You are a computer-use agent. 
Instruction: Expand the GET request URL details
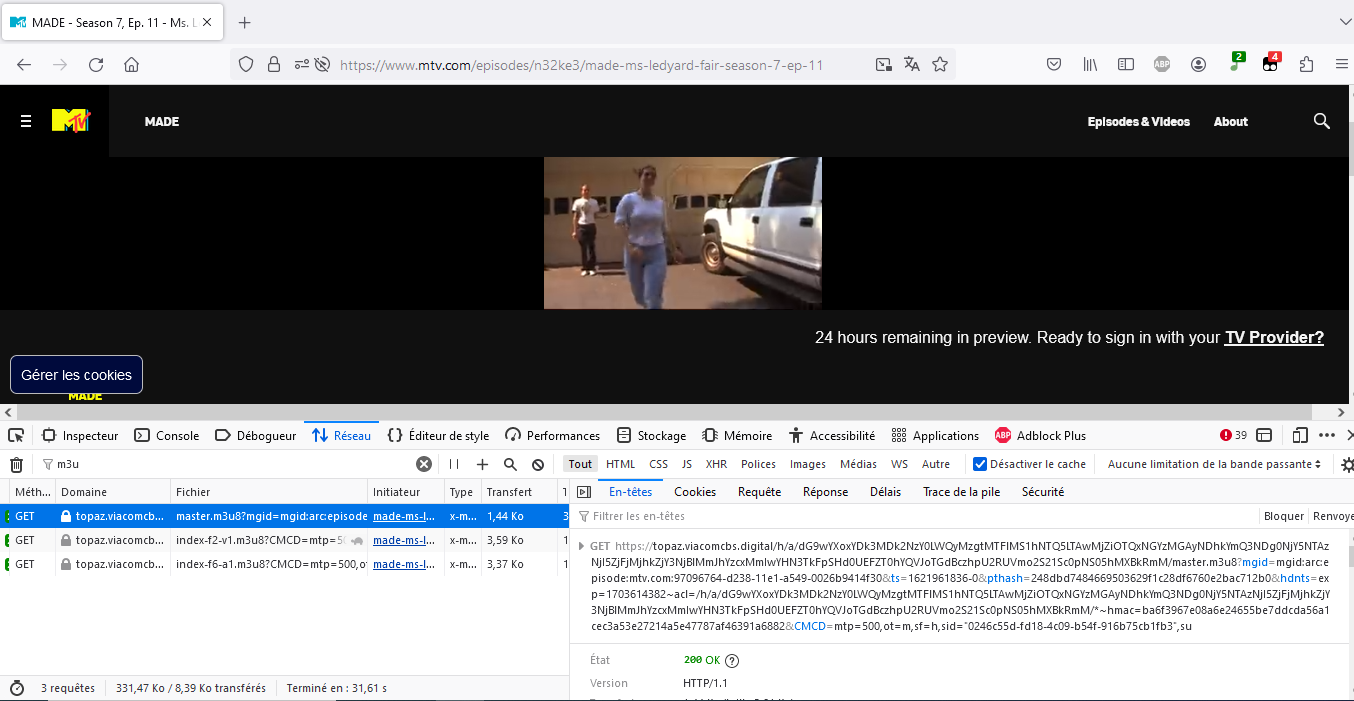[582, 546]
